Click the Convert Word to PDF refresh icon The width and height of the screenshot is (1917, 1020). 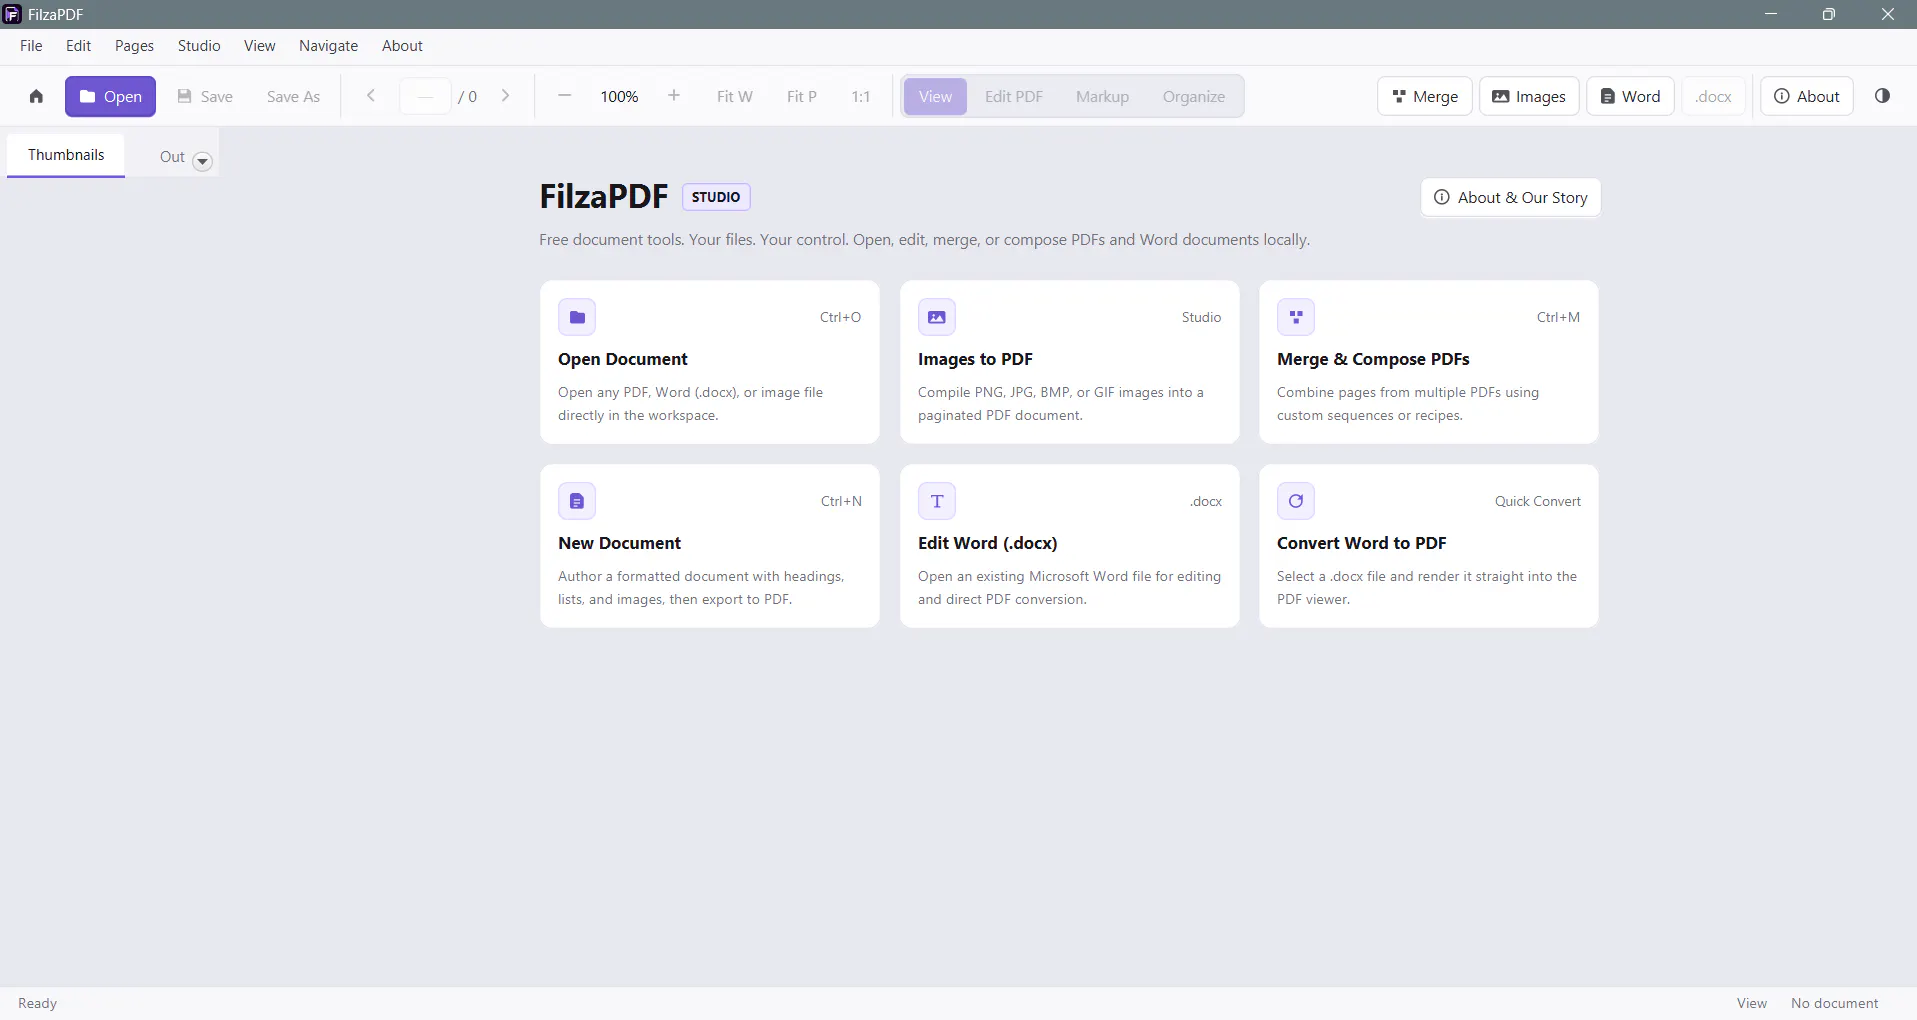coord(1296,501)
